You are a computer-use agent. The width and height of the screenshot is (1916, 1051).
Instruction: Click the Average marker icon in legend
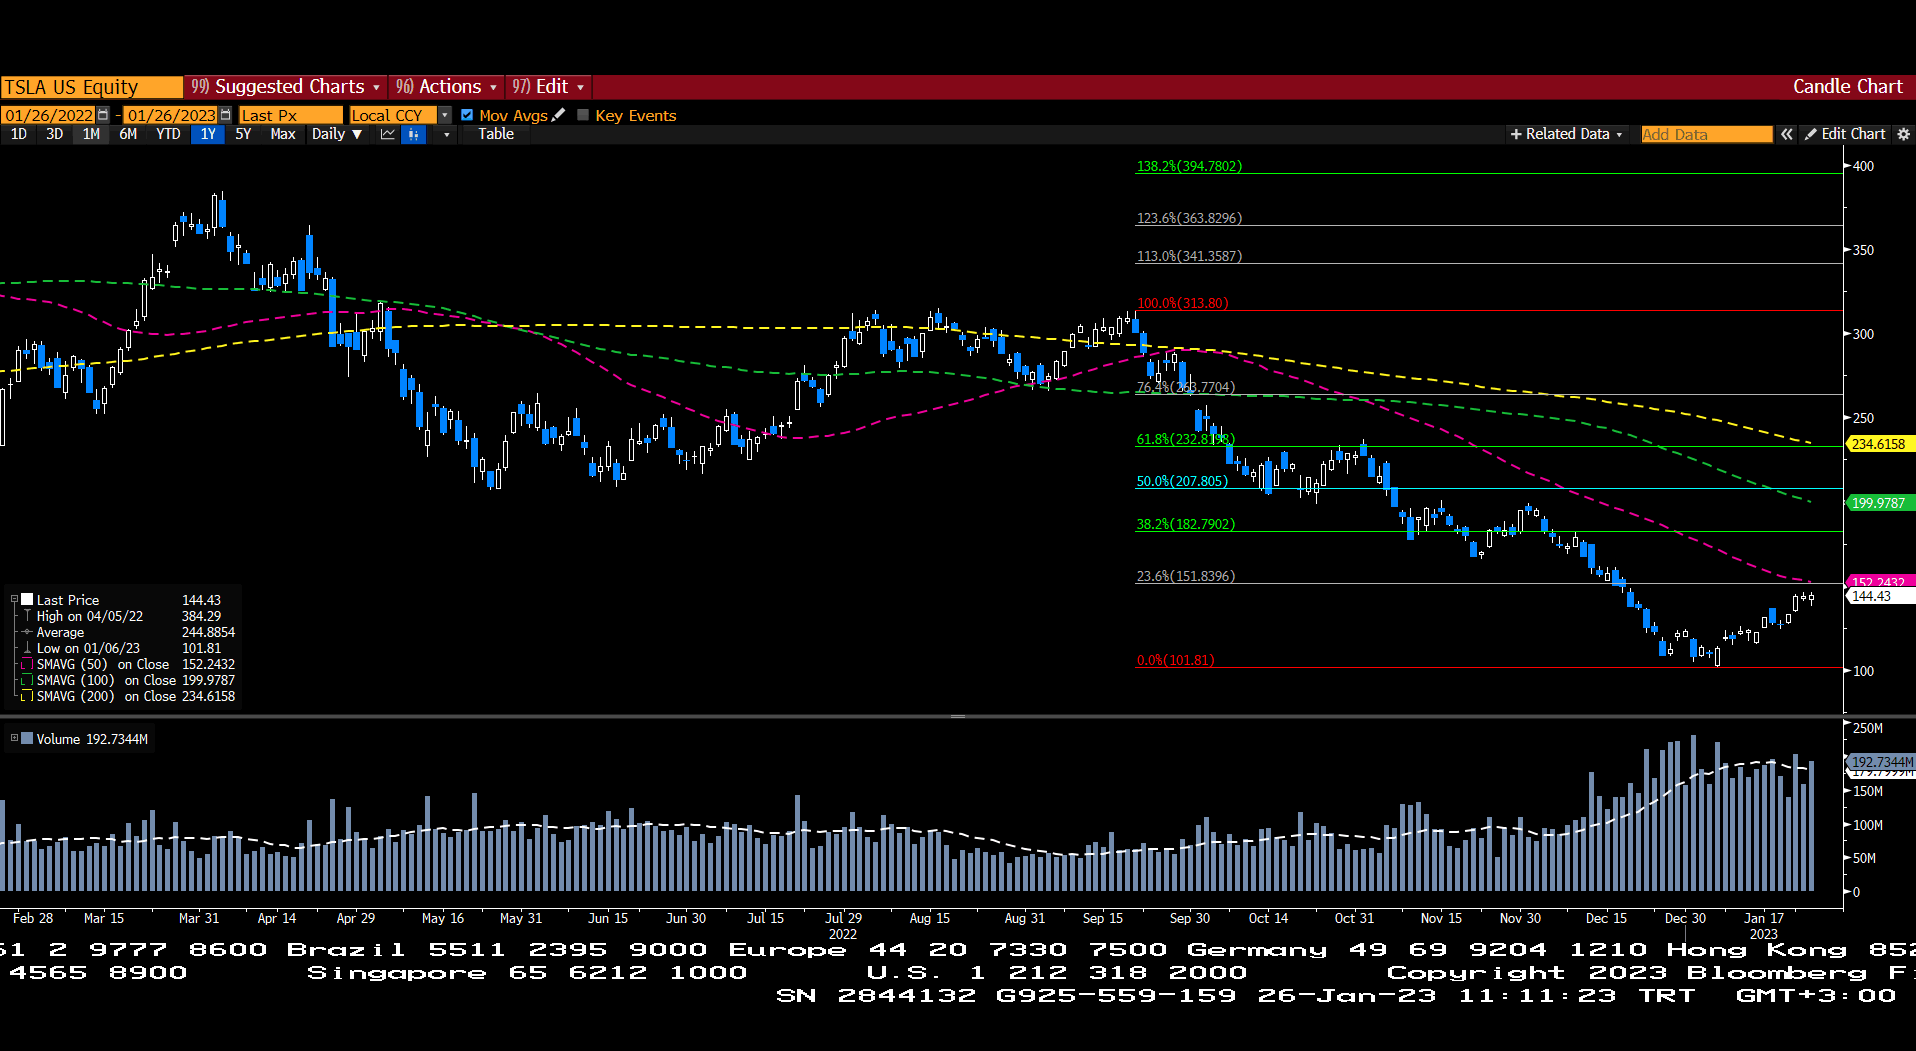(27, 632)
